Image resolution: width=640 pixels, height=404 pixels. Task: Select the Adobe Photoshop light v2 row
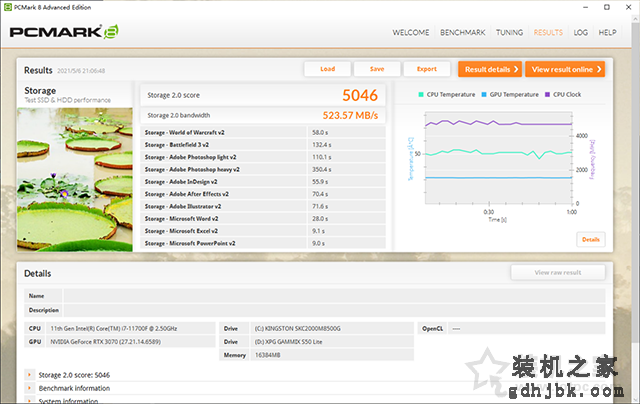tap(263, 157)
